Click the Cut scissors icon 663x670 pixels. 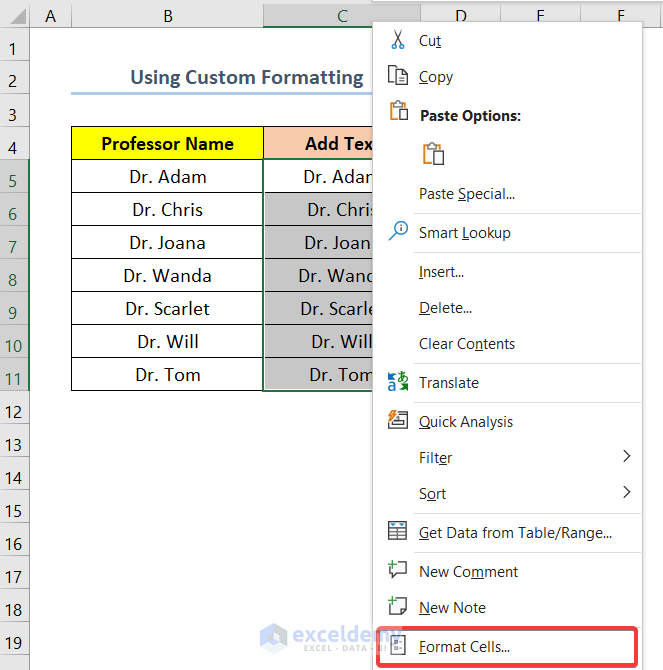tap(398, 40)
